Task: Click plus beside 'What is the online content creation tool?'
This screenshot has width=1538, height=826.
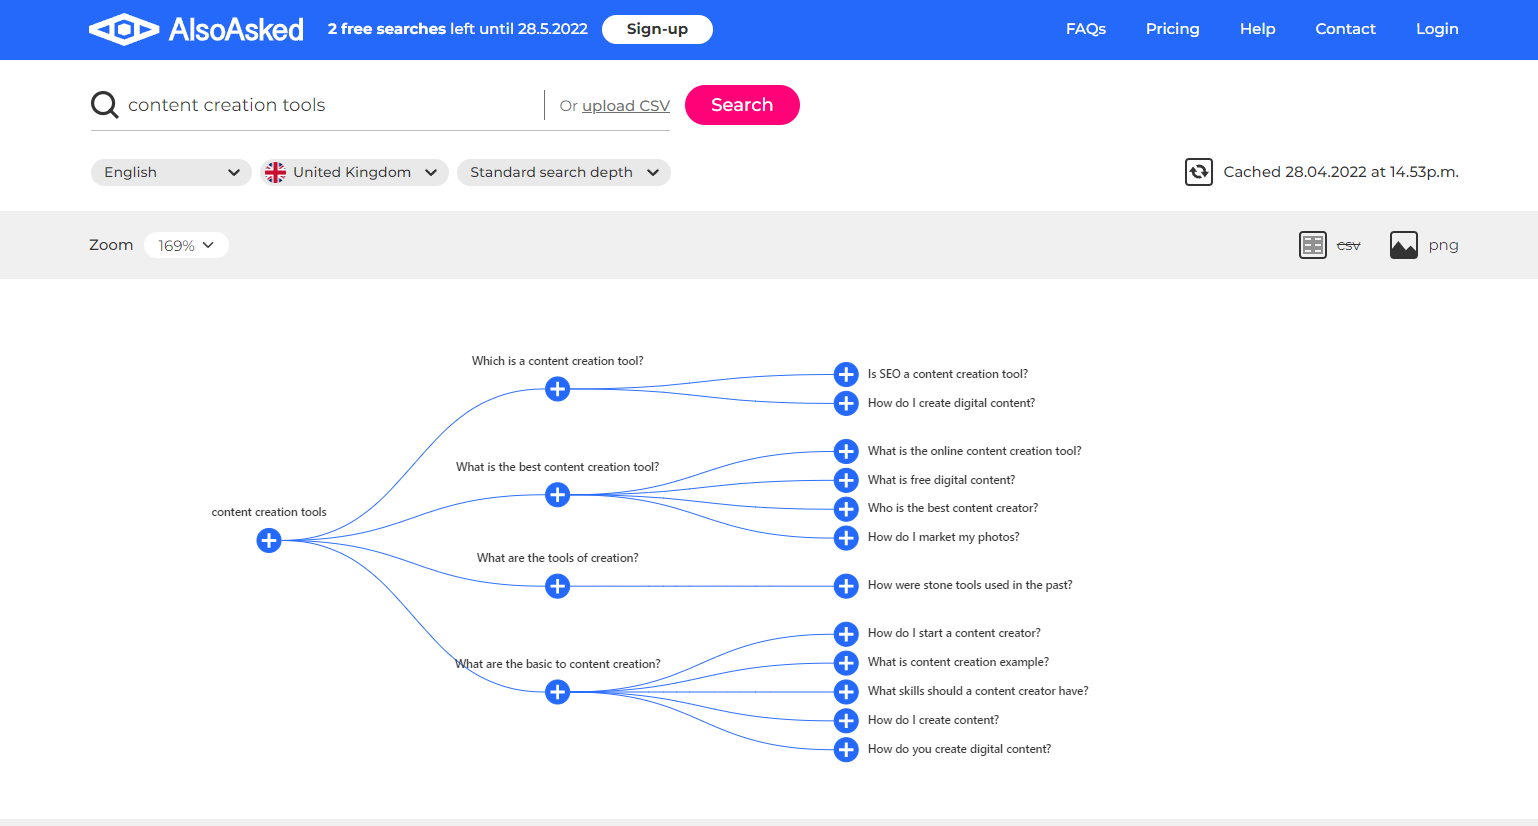Action: point(846,452)
